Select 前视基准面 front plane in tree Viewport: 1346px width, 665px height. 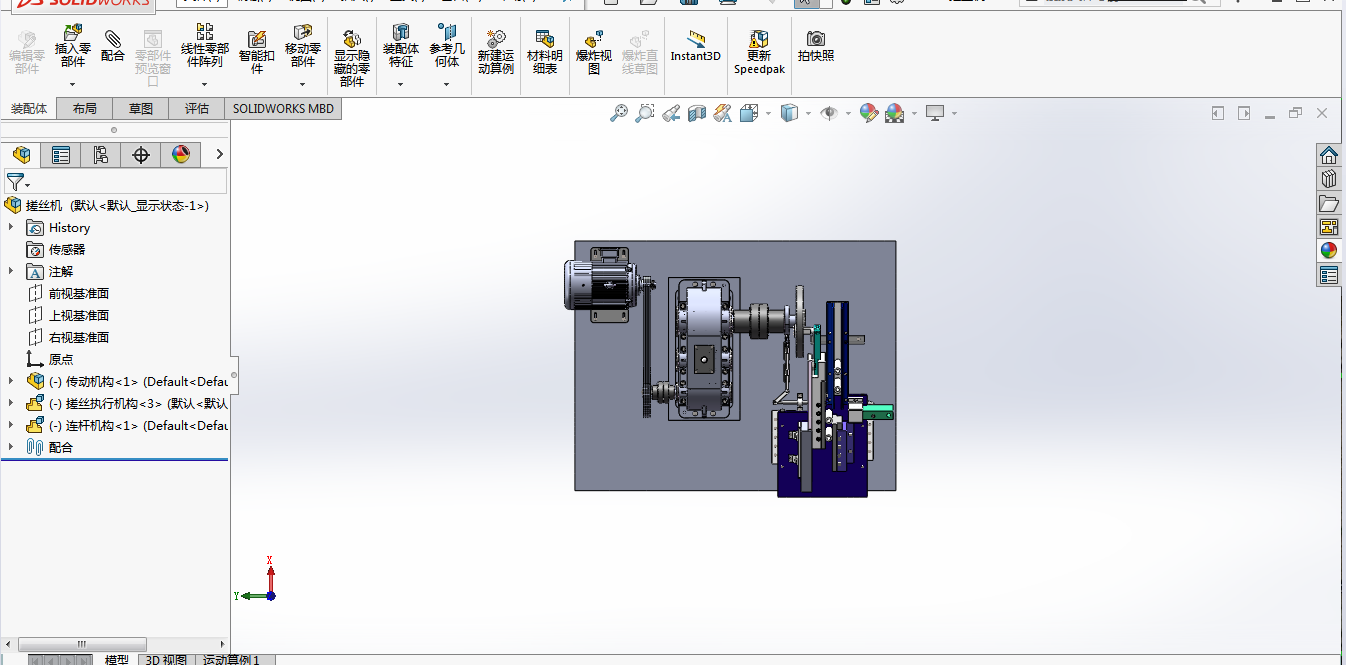point(79,294)
